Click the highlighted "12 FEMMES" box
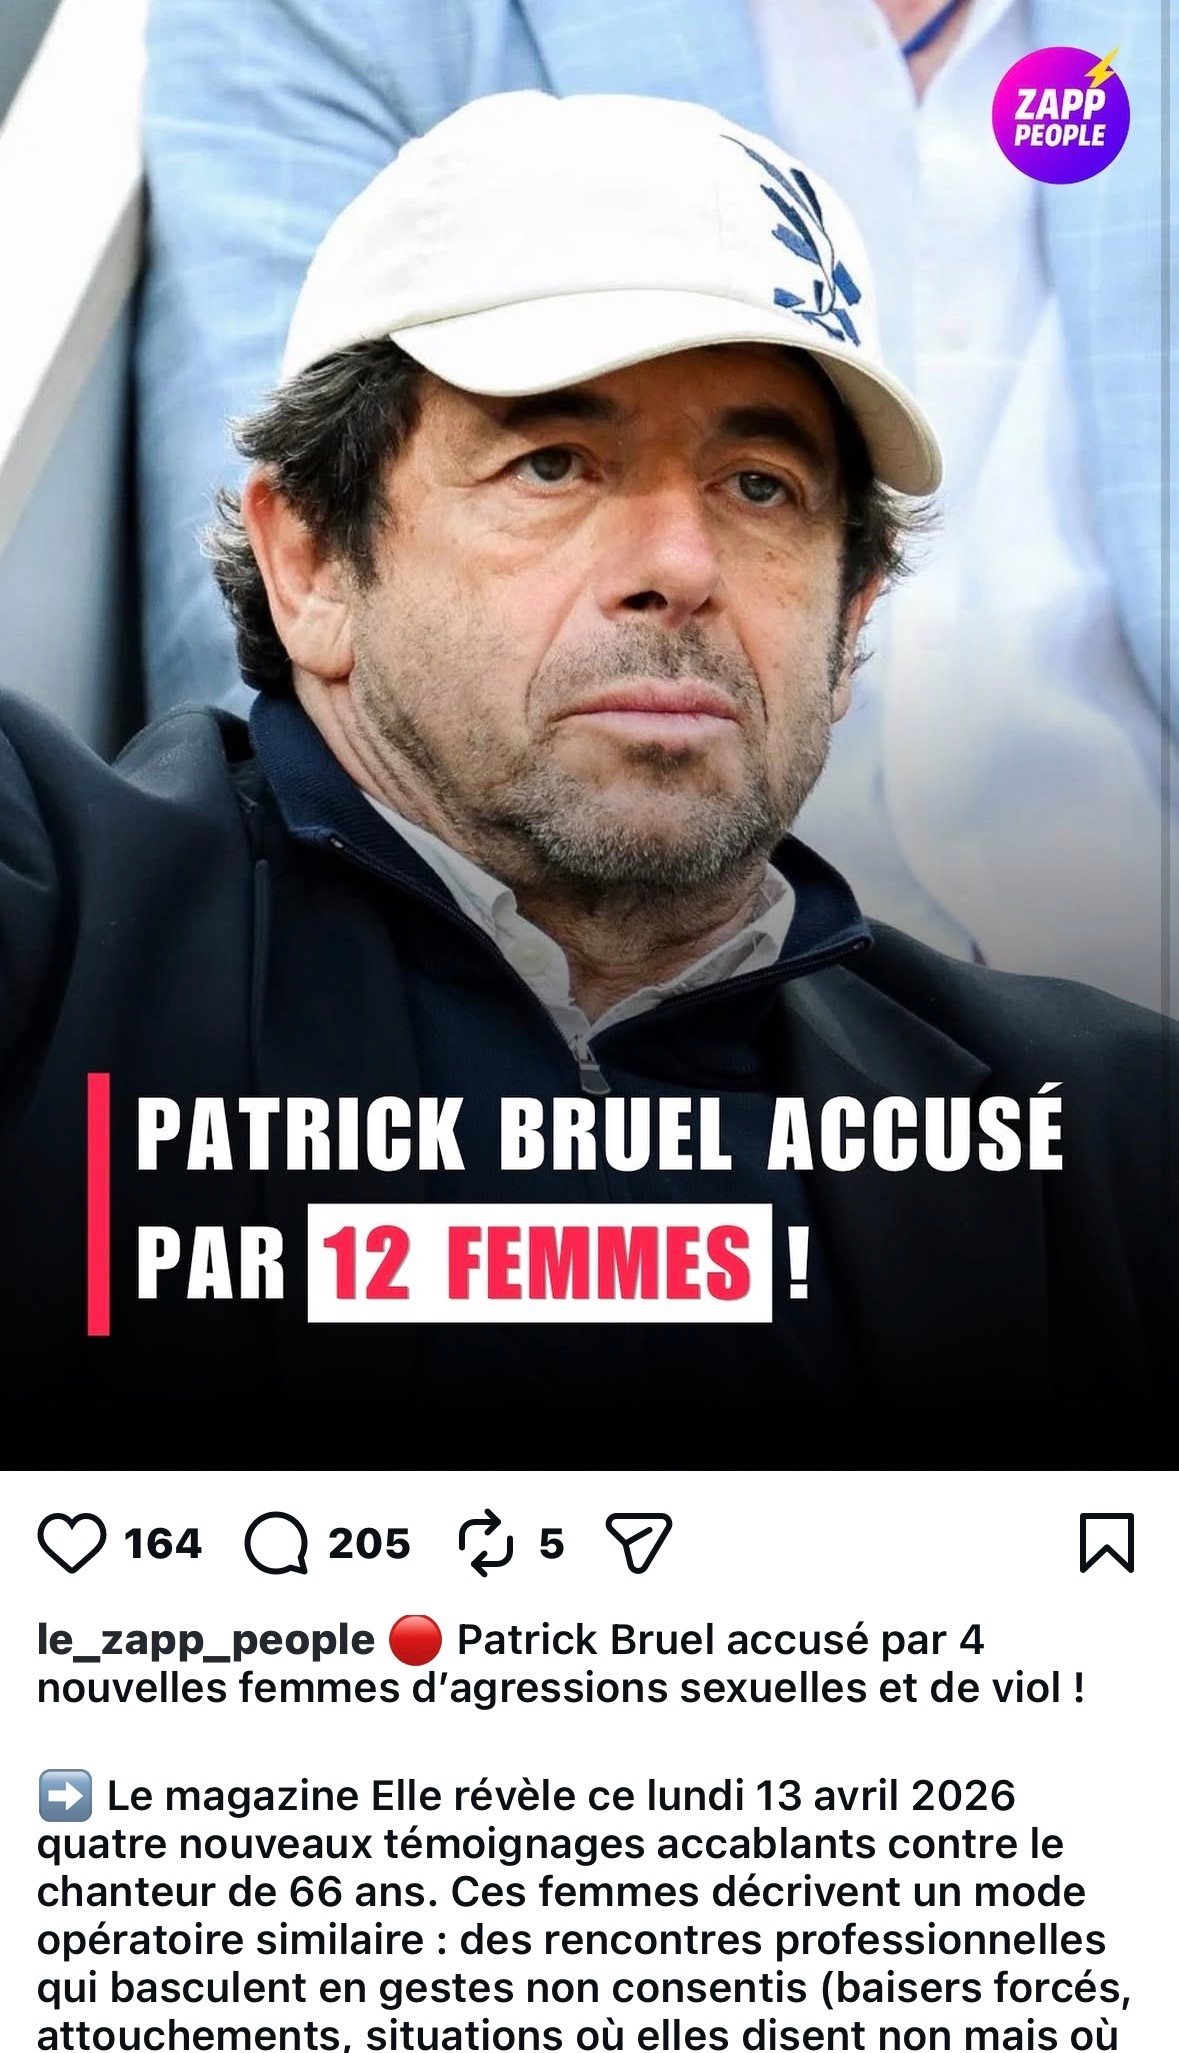1179x2053 pixels. tap(540, 1263)
